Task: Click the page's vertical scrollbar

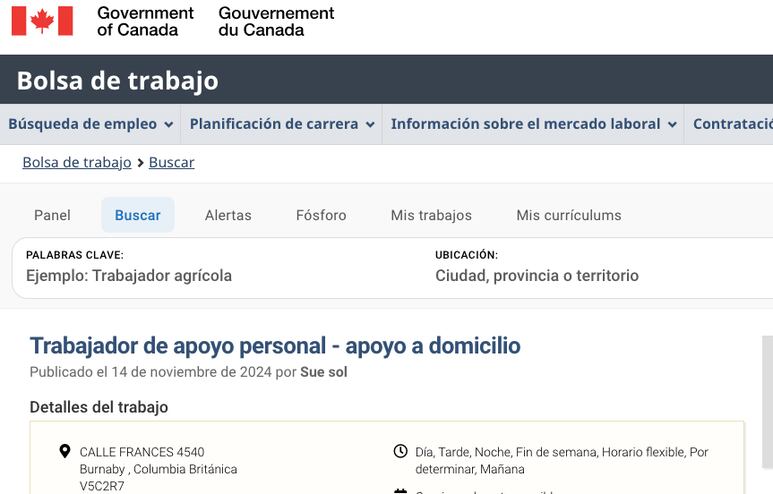Action: [x=768, y=402]
